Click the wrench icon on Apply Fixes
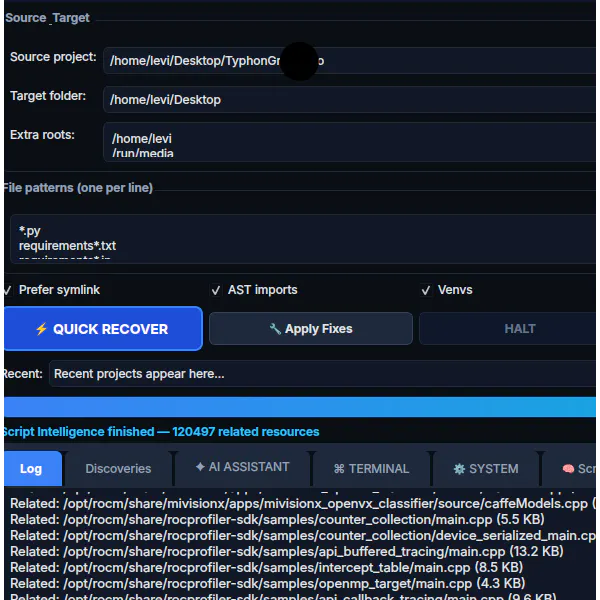This screenshot has width=600, height=600. click(275, 329)
